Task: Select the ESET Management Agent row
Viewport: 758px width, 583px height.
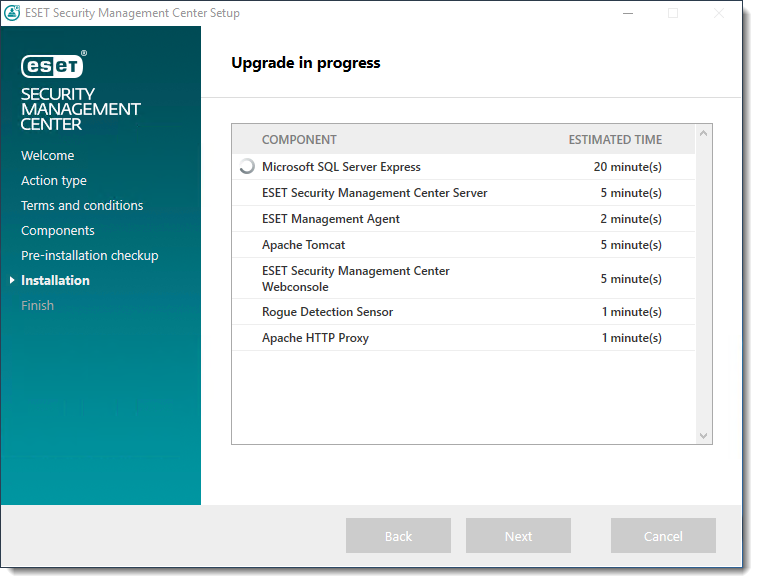Action: tap(464, 219)
